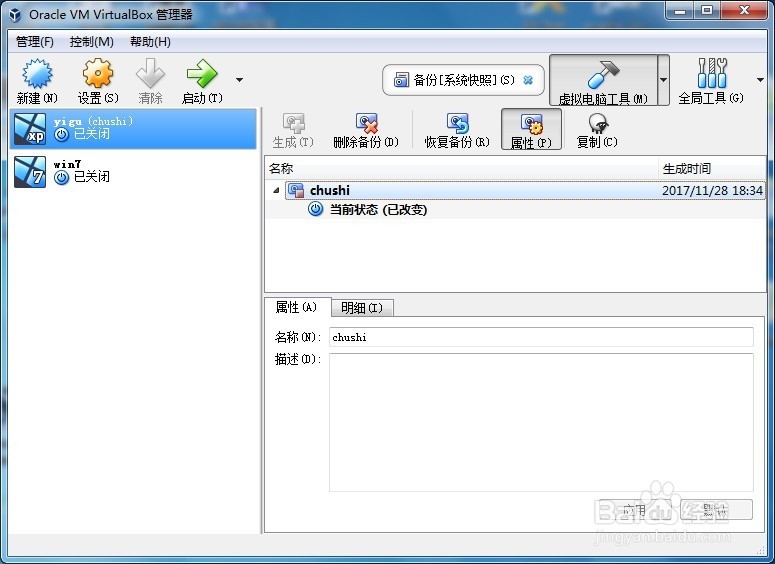Open the 帮助(H) menu
This screenshot has width=775, height=564.
point(150,42)
